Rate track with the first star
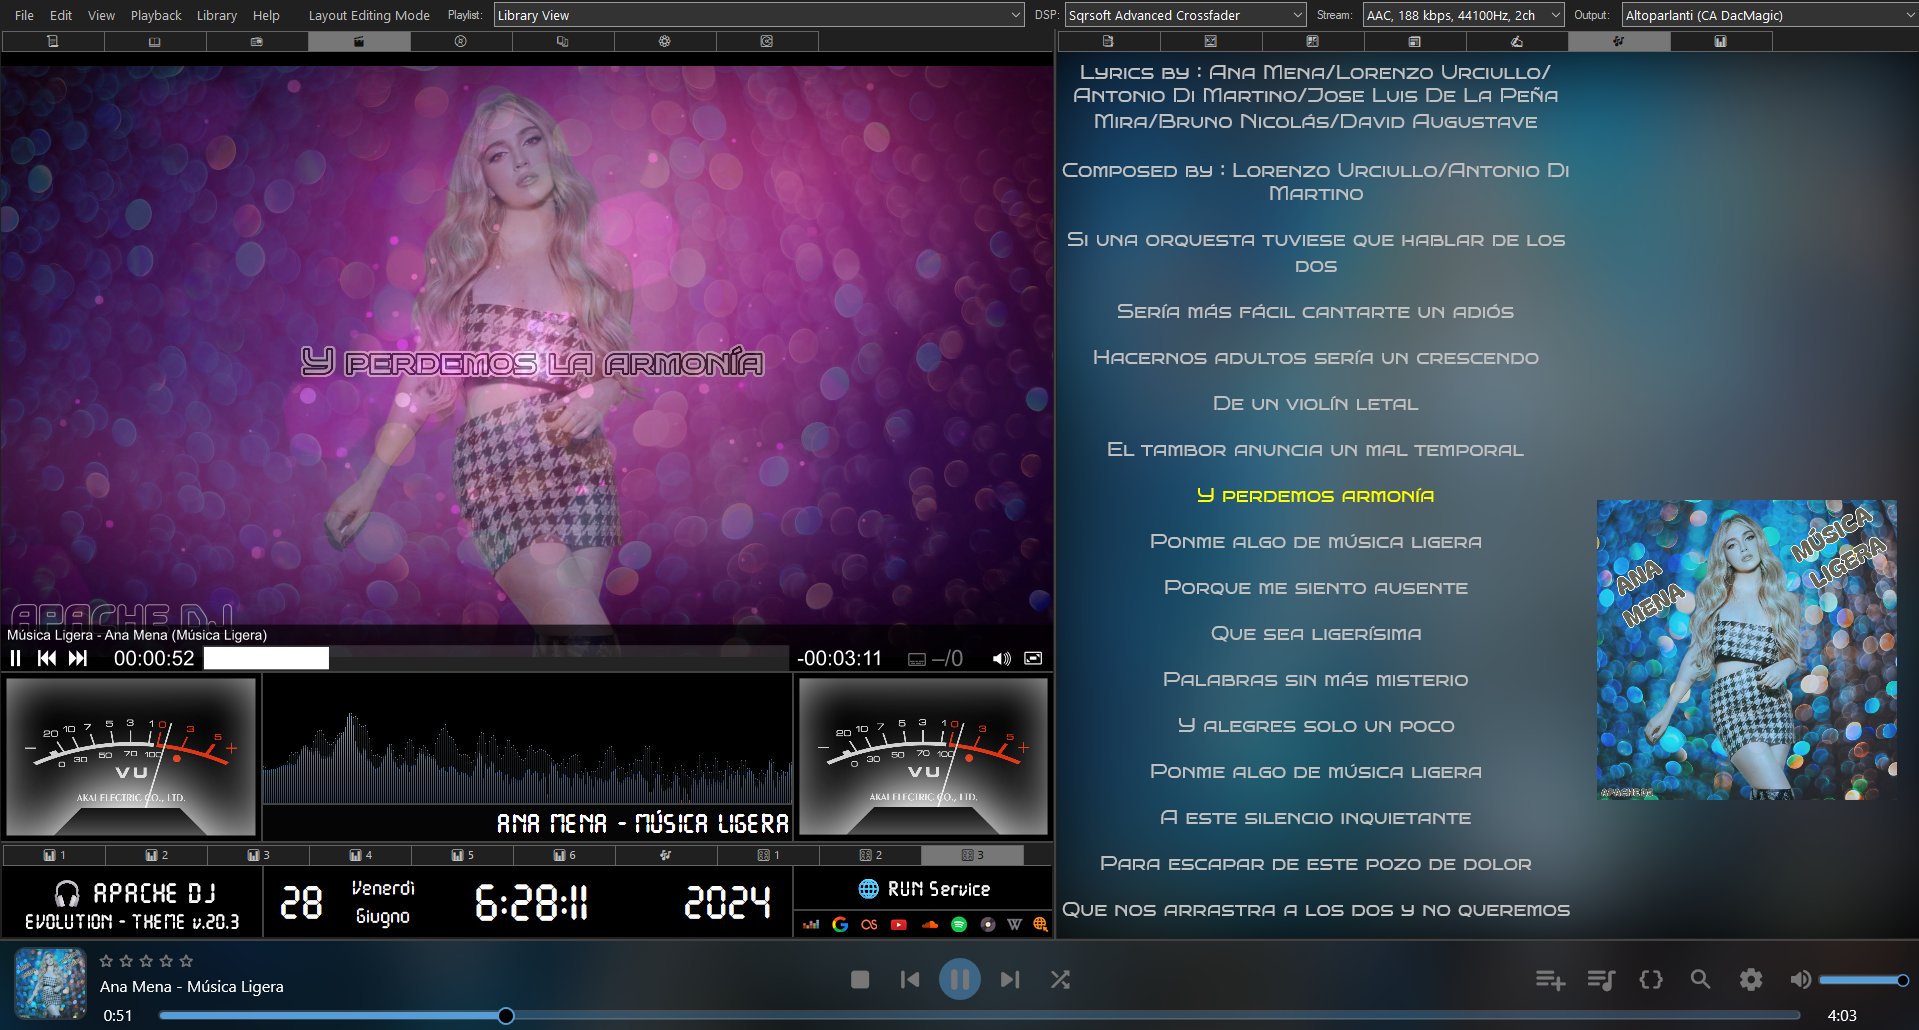The height and width of the screenshot is (1030, 1919). pos(106,961)
